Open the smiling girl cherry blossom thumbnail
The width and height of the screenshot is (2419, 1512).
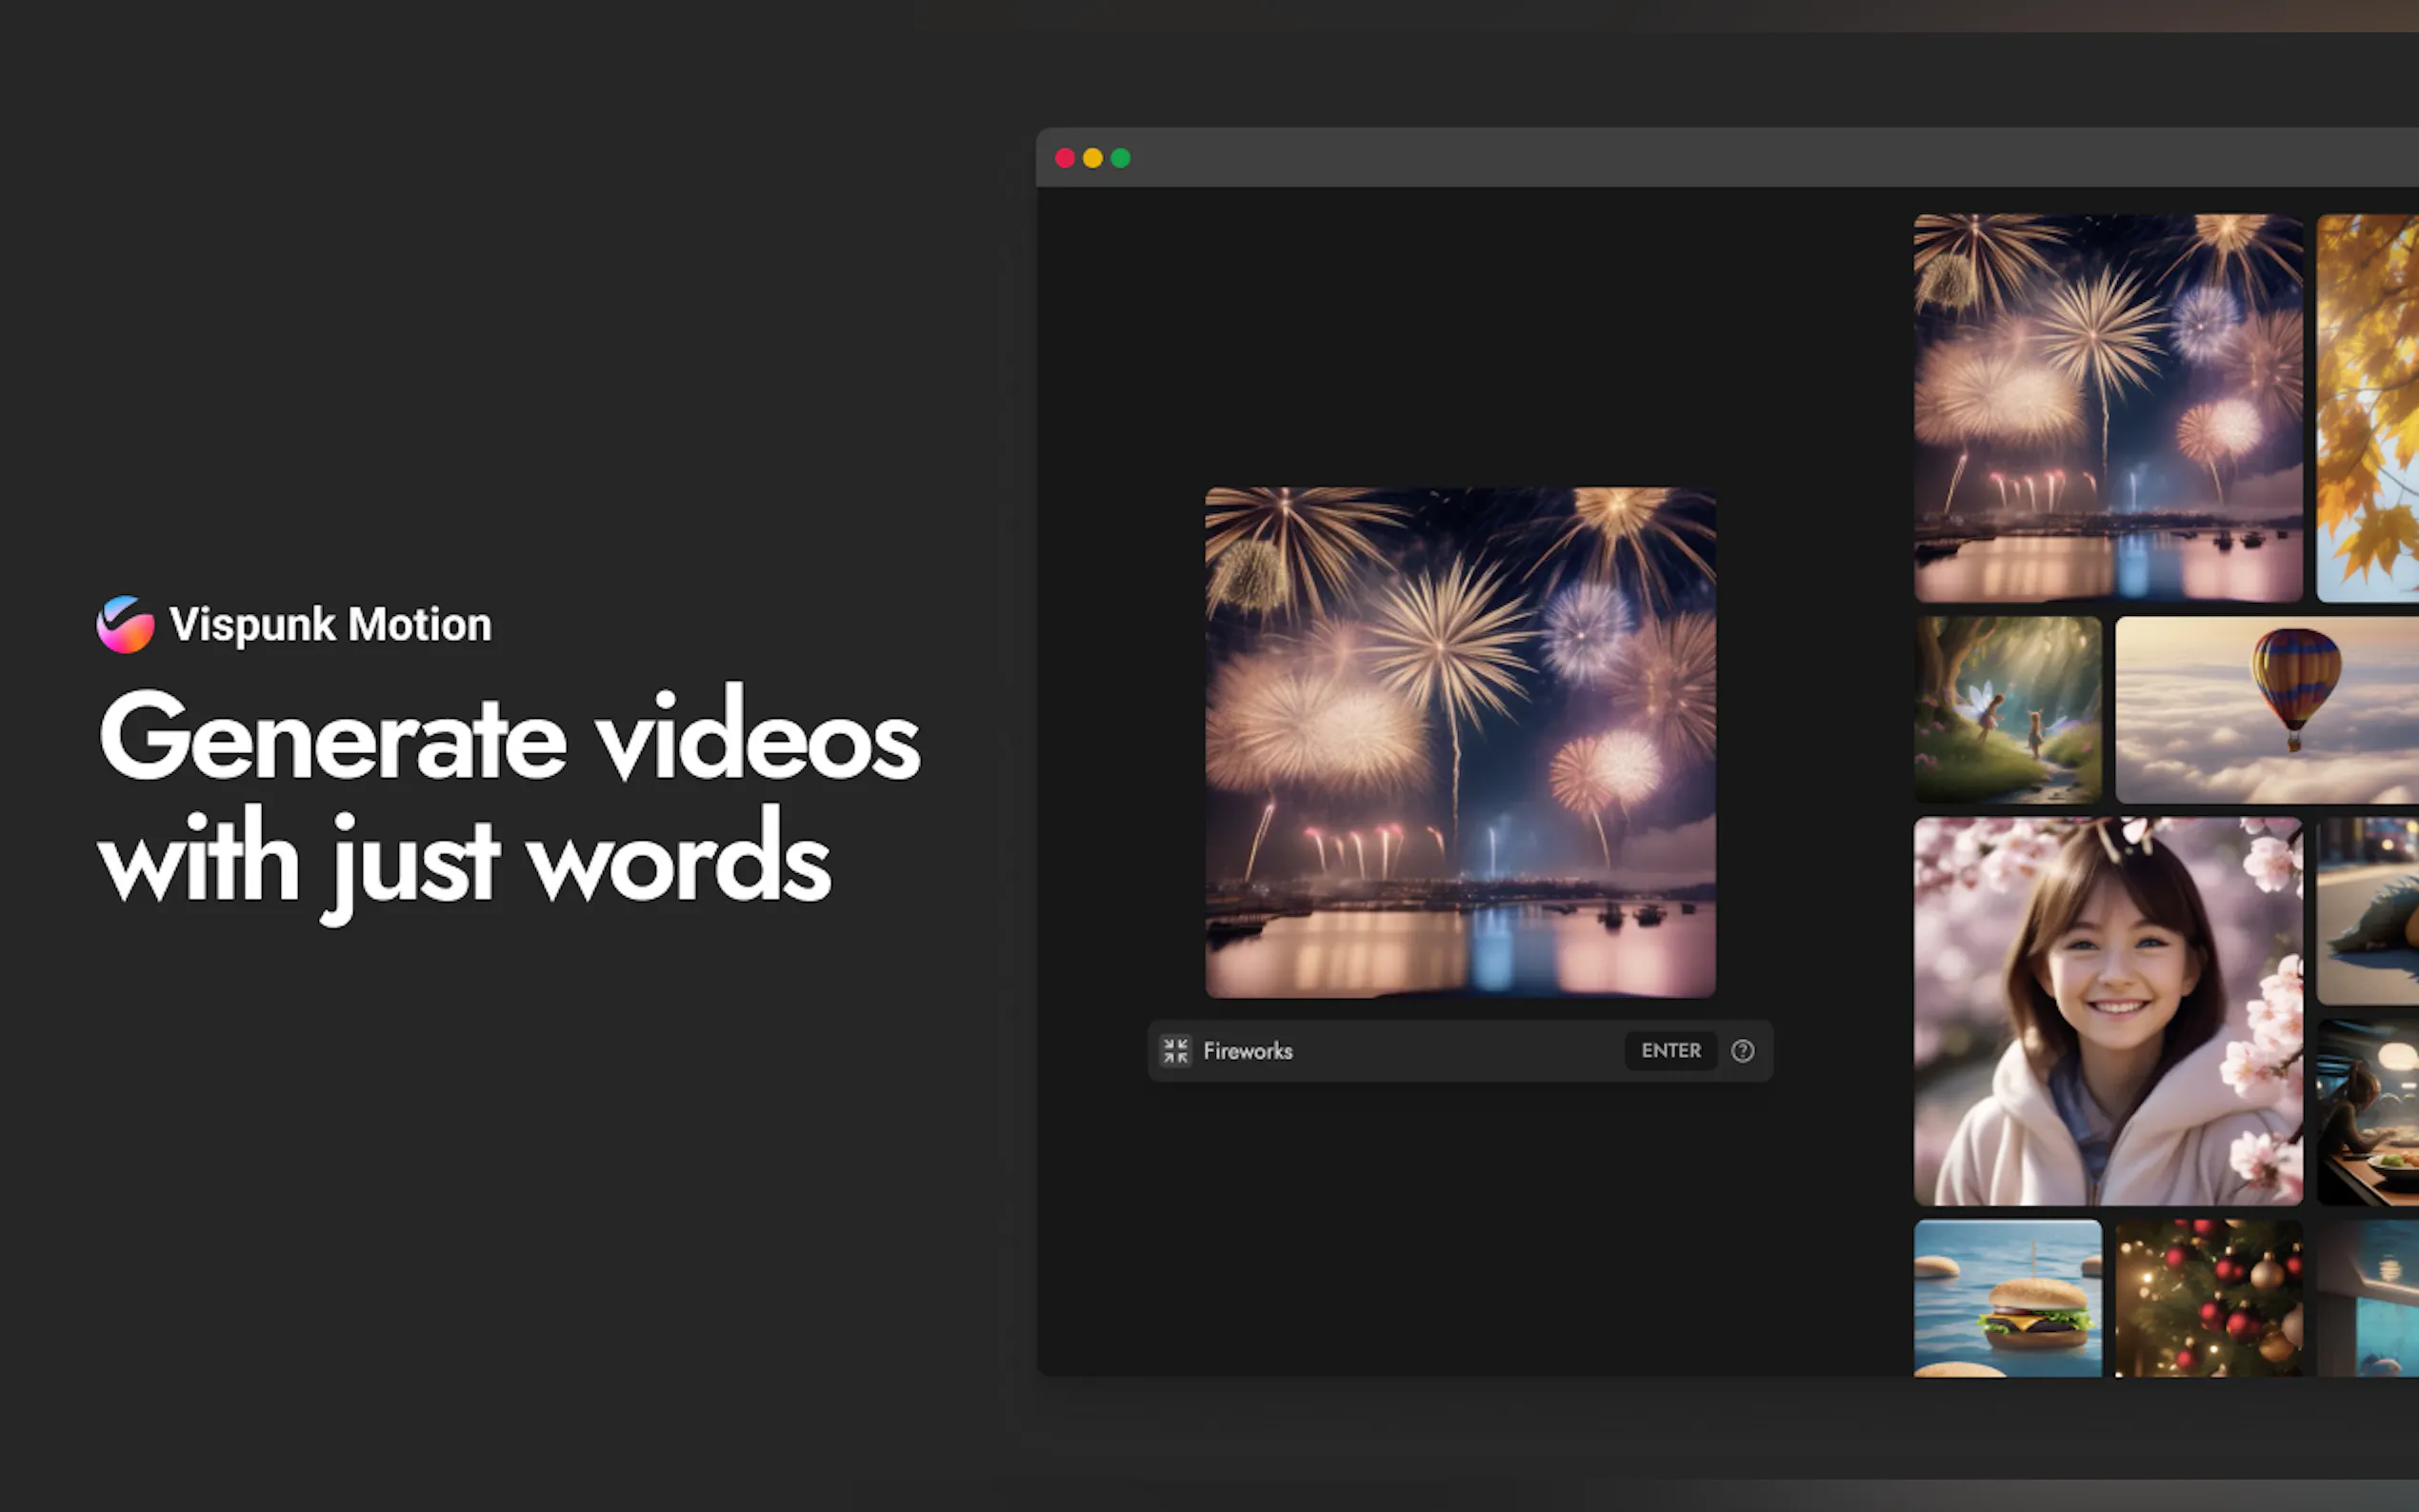pyautogui.click(x=2107, y=1011)
